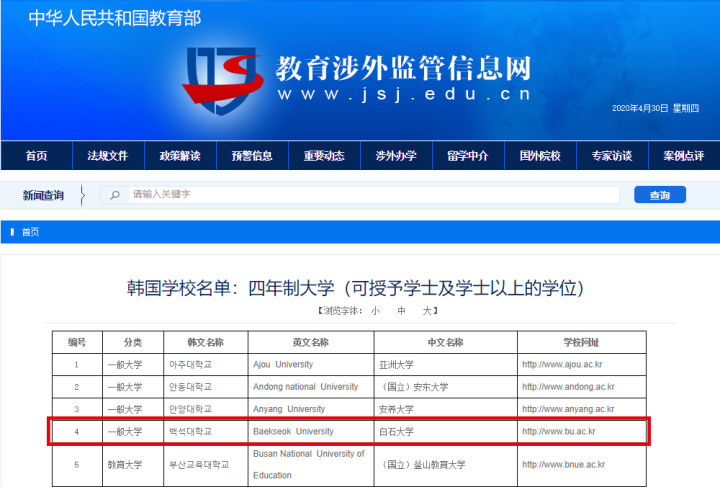The width and height of the screenshot is (720, 487).
Task: Click the home breadcrumb square icon
Action: coord(12,232)
